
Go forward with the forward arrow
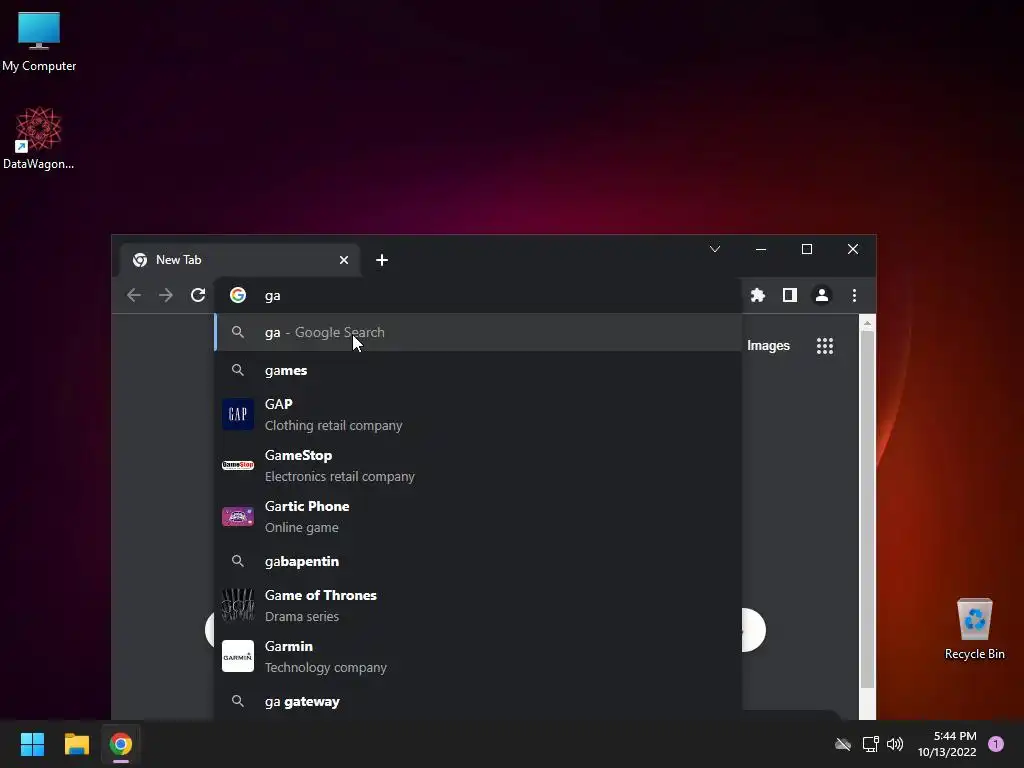coord(166,295)
